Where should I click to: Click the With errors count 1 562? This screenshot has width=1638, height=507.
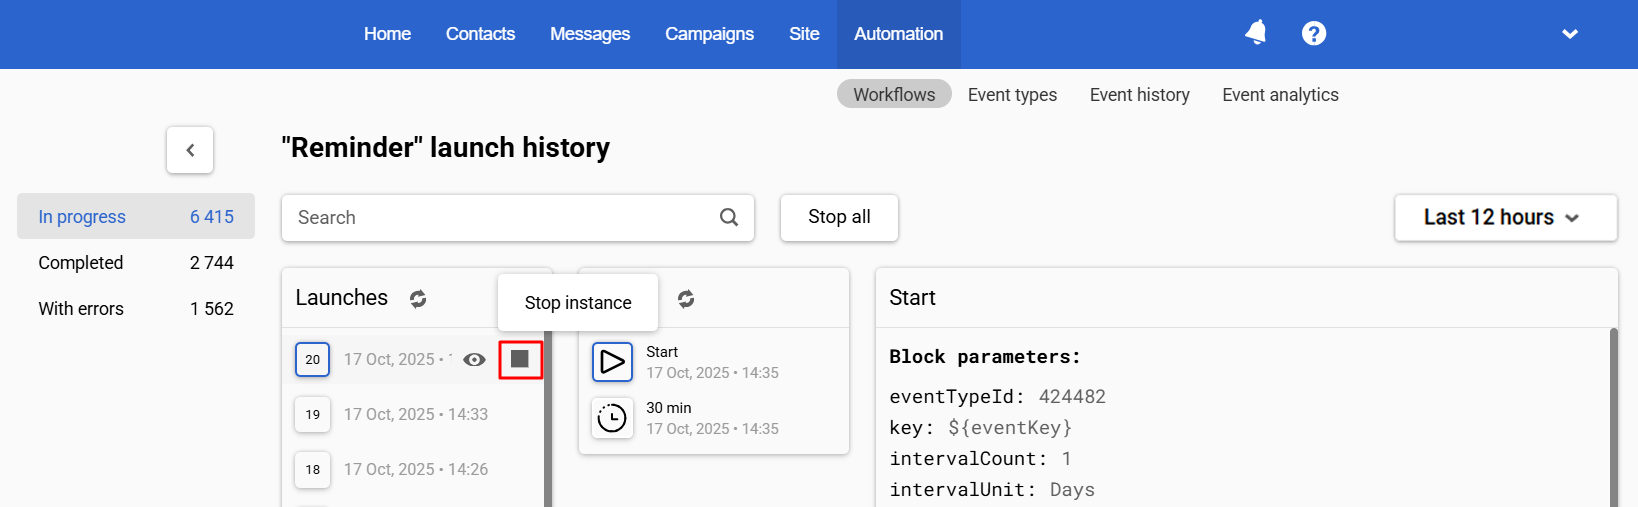coord(212,308)
